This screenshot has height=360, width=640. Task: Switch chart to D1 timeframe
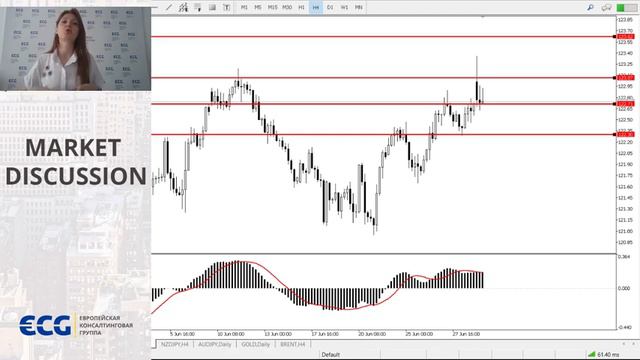click(x=330, y=7)
